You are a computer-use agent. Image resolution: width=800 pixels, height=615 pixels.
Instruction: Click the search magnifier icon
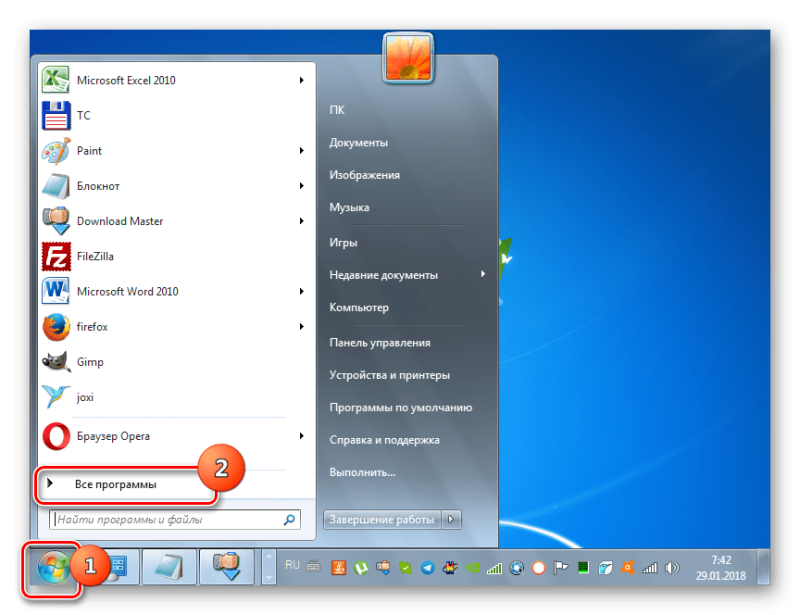[289, 520]
